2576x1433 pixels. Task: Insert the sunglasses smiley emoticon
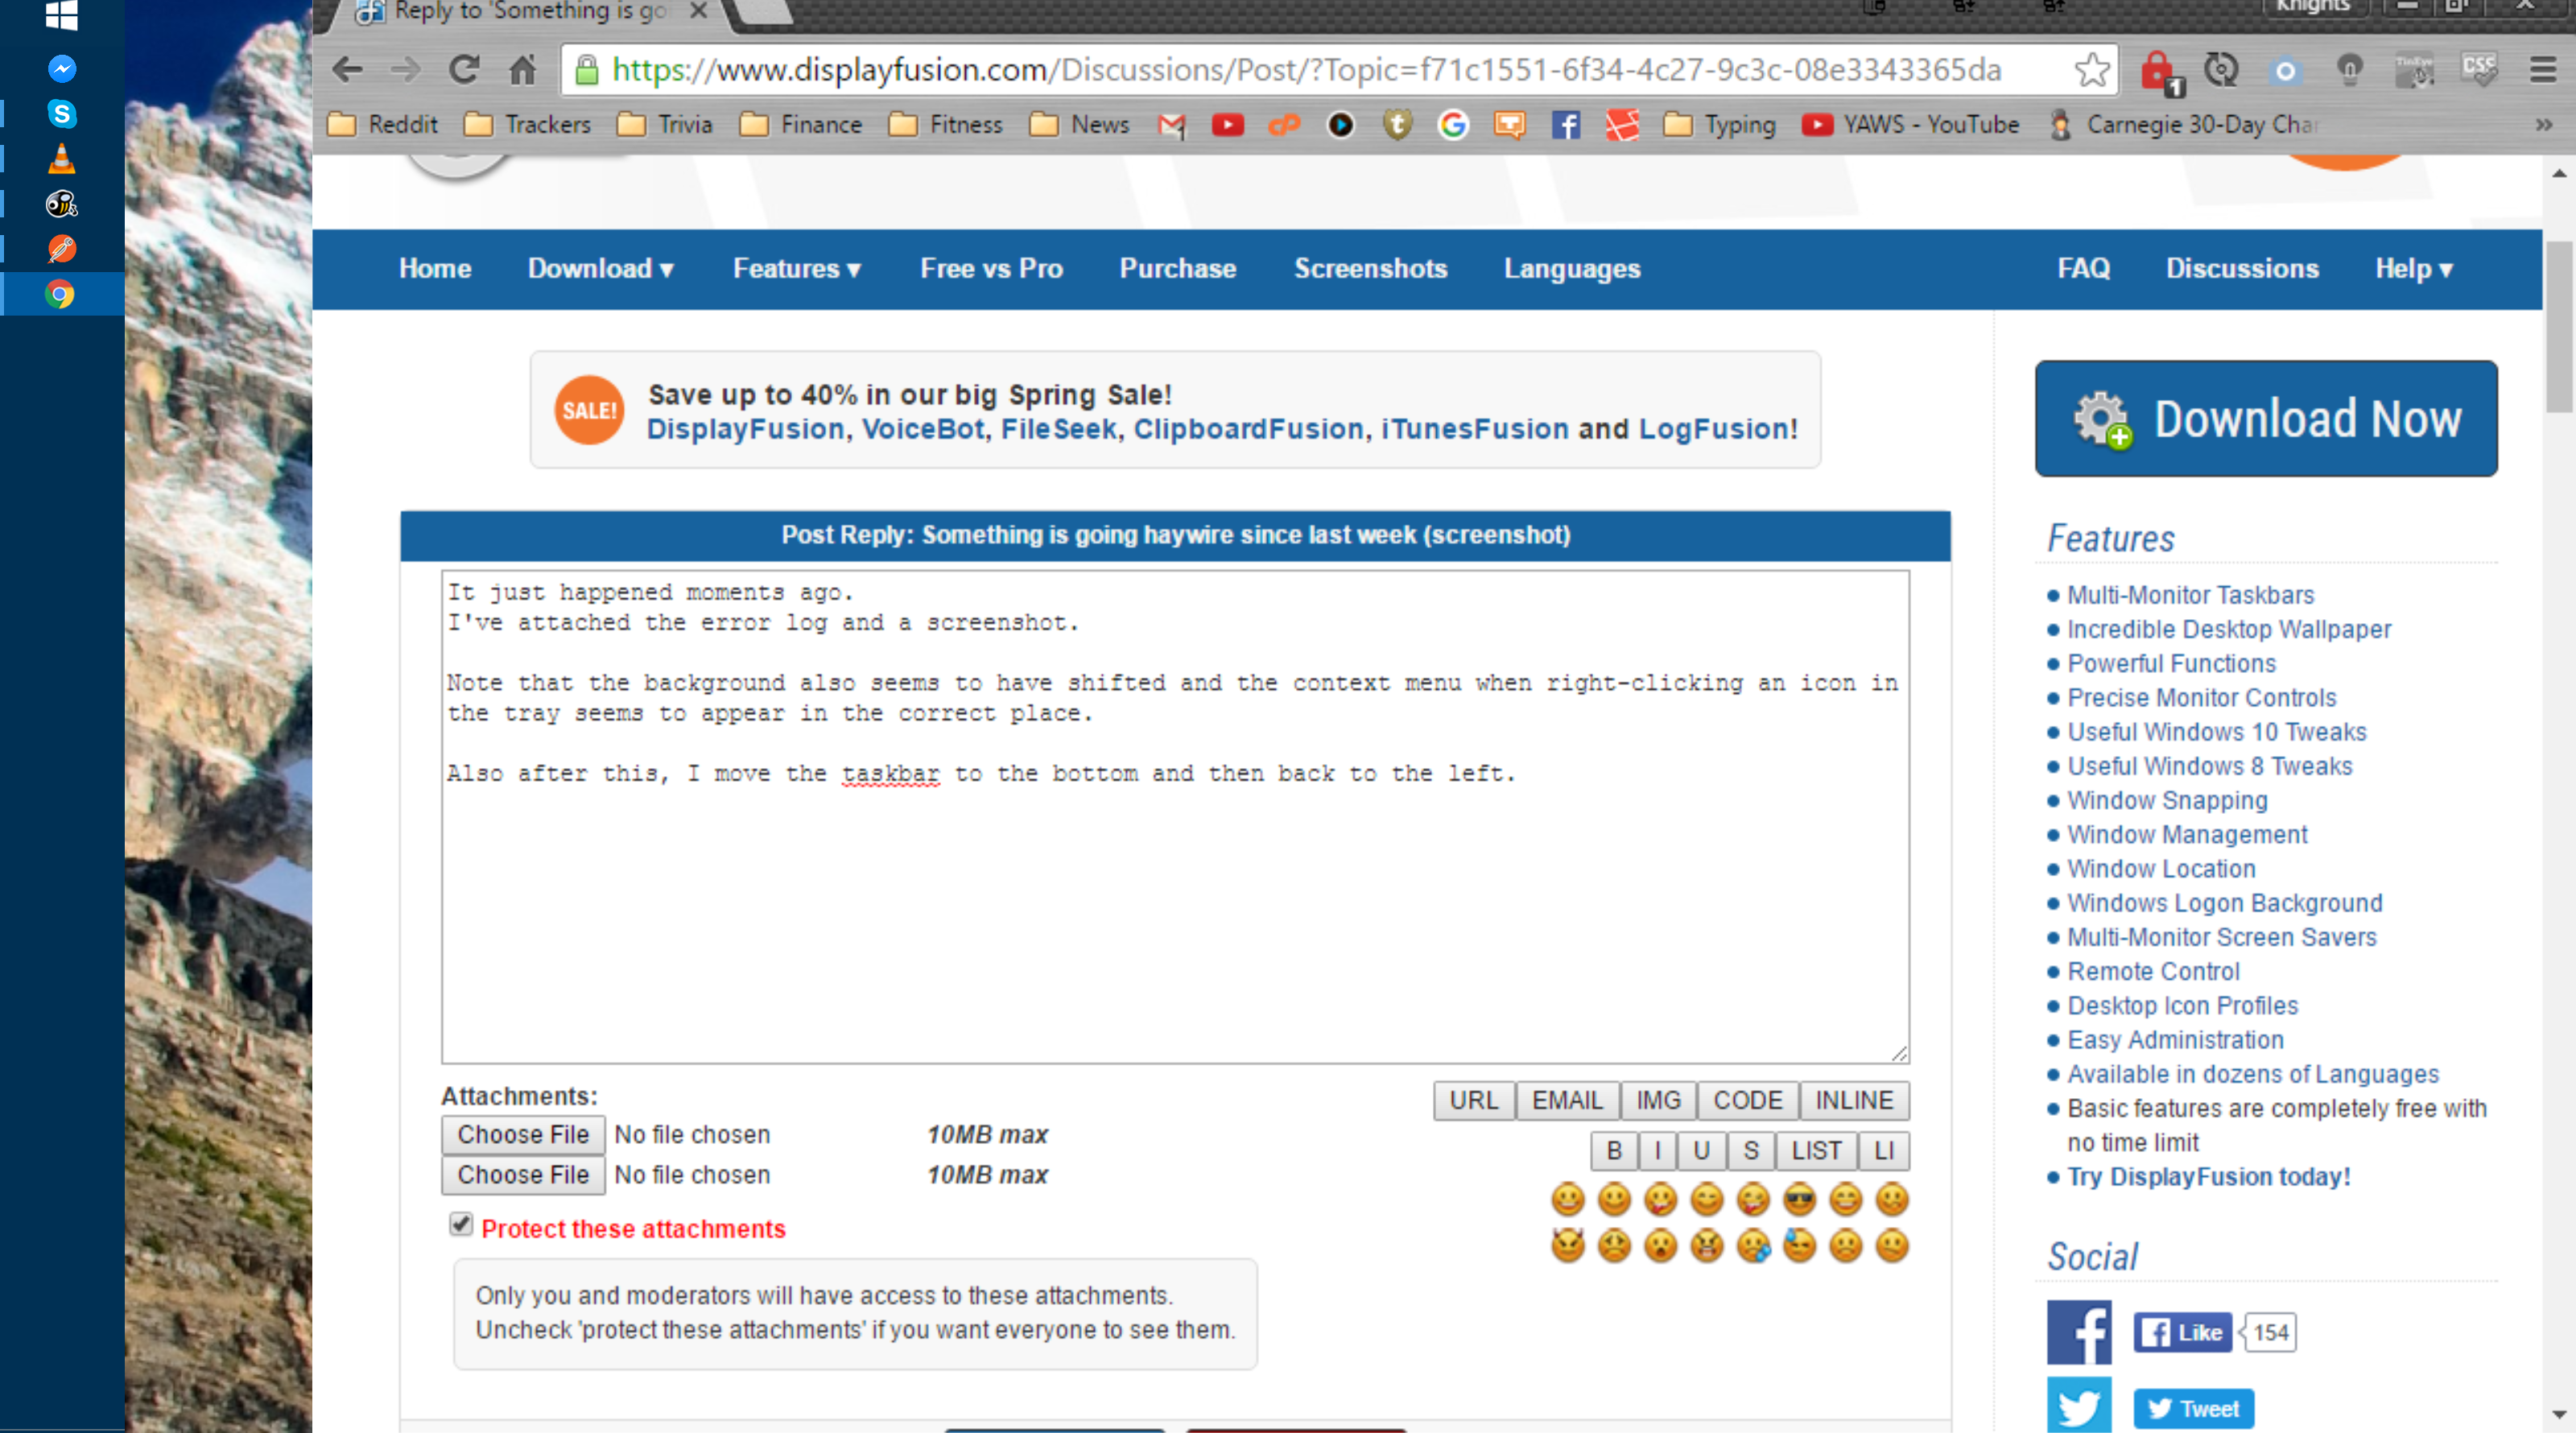pyautogui.click(x=1799, y=1198)
